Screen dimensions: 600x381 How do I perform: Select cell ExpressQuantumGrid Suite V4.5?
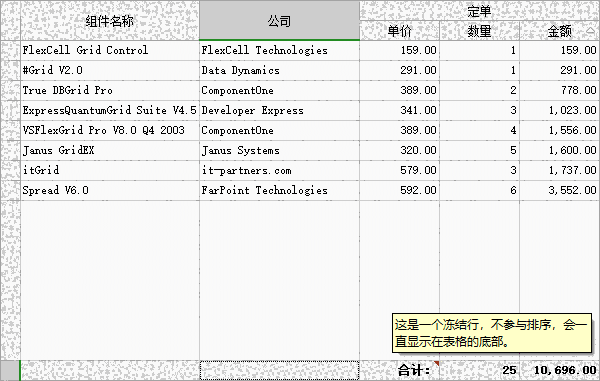[x=110, y=111]
